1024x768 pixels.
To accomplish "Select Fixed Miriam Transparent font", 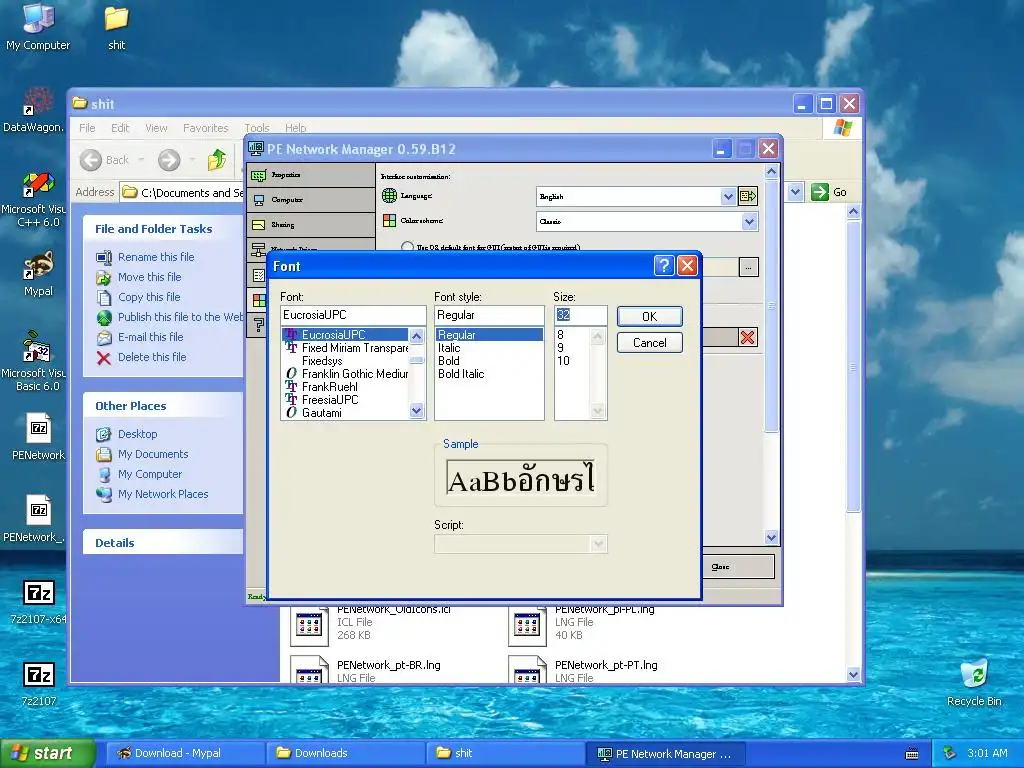I will [x=345, y=348].
